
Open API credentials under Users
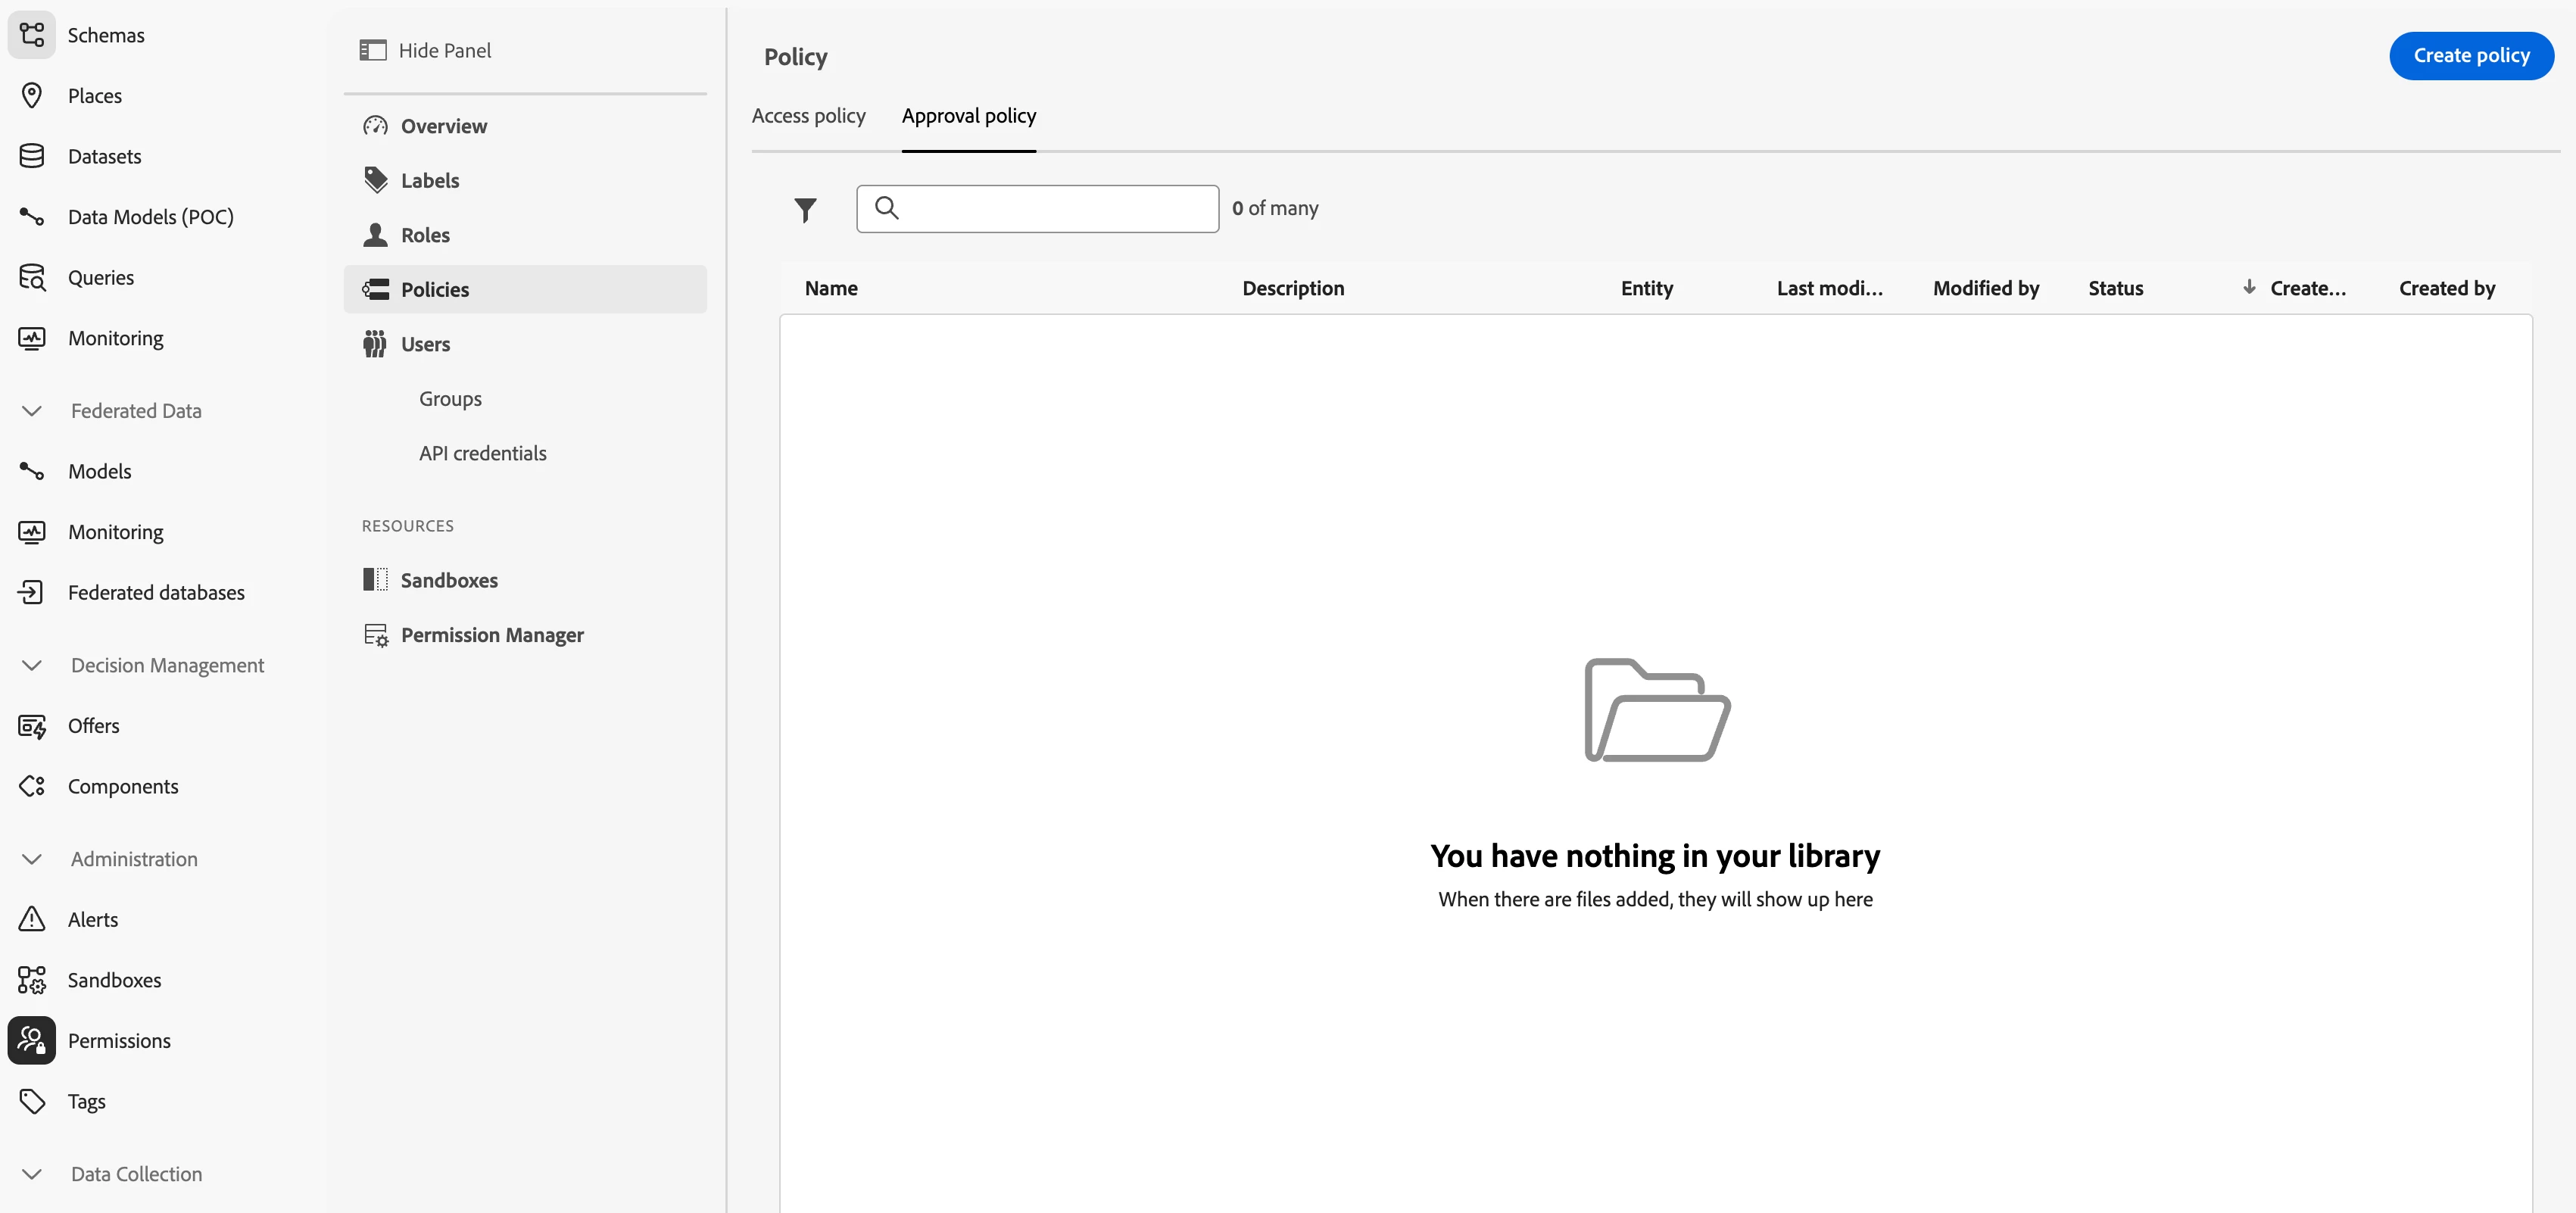coord(482,453)
